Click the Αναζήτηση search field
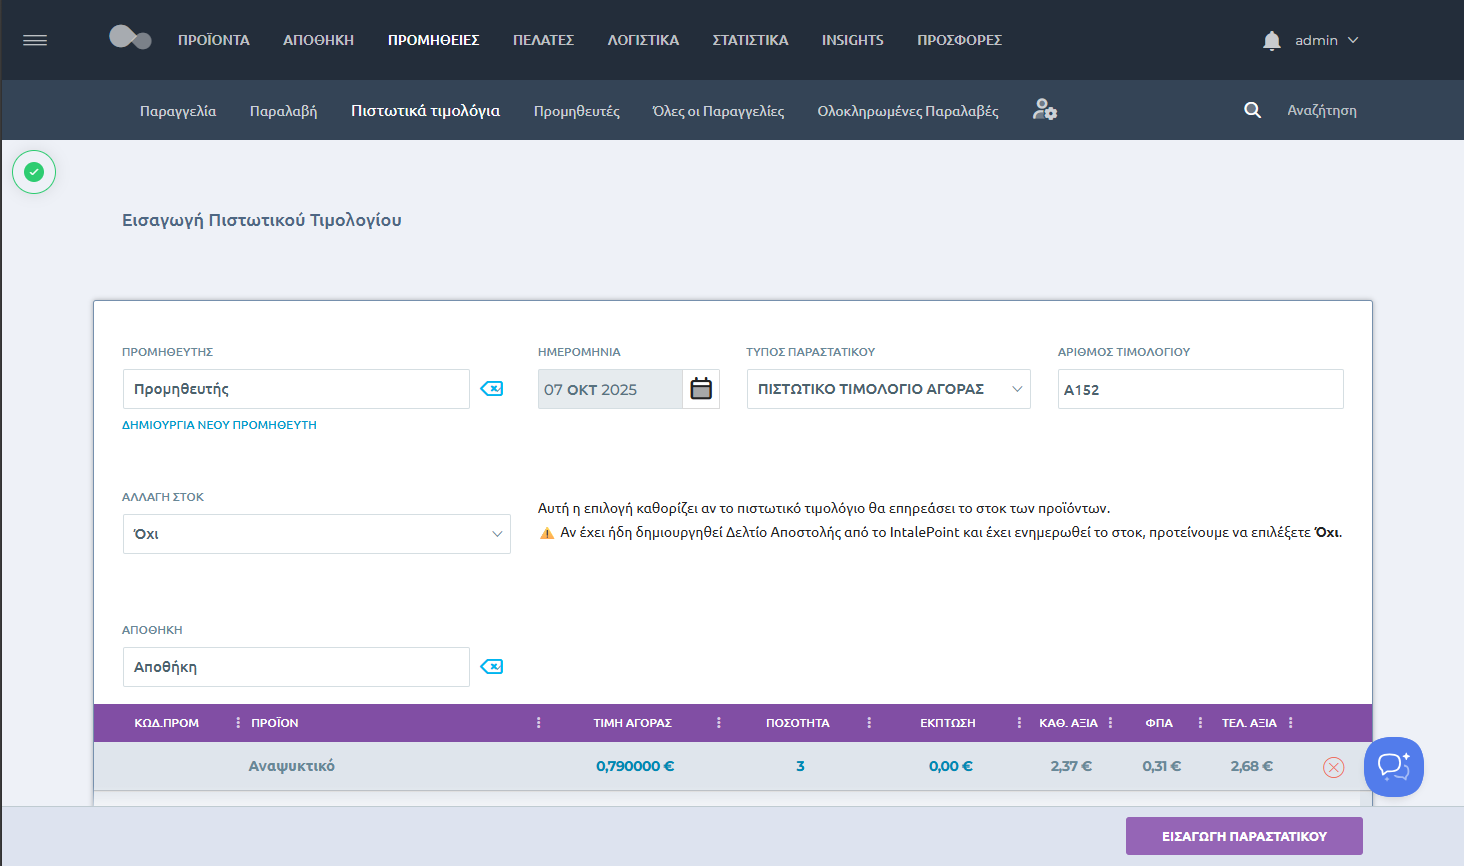 pyautogui.click(x=1322, y=110)
